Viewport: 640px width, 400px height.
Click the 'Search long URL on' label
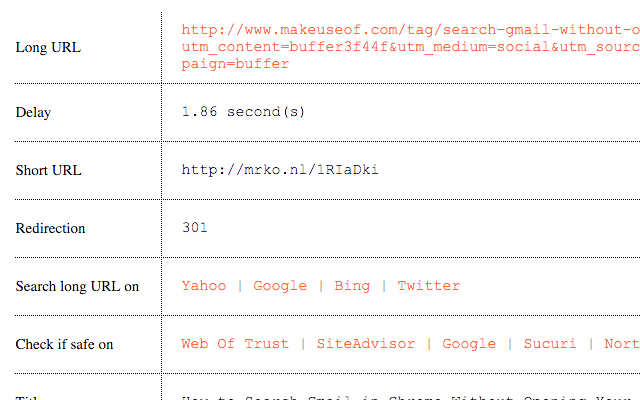[x=77, y=287]
